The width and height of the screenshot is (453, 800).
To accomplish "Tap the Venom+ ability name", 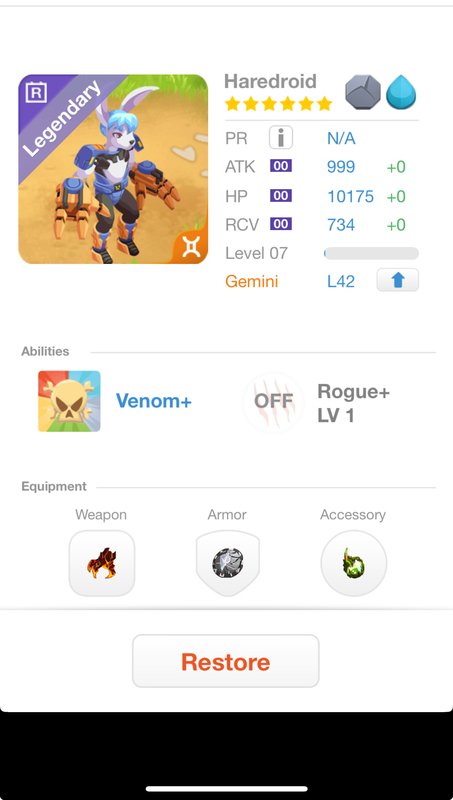I will tap(154, 402).
